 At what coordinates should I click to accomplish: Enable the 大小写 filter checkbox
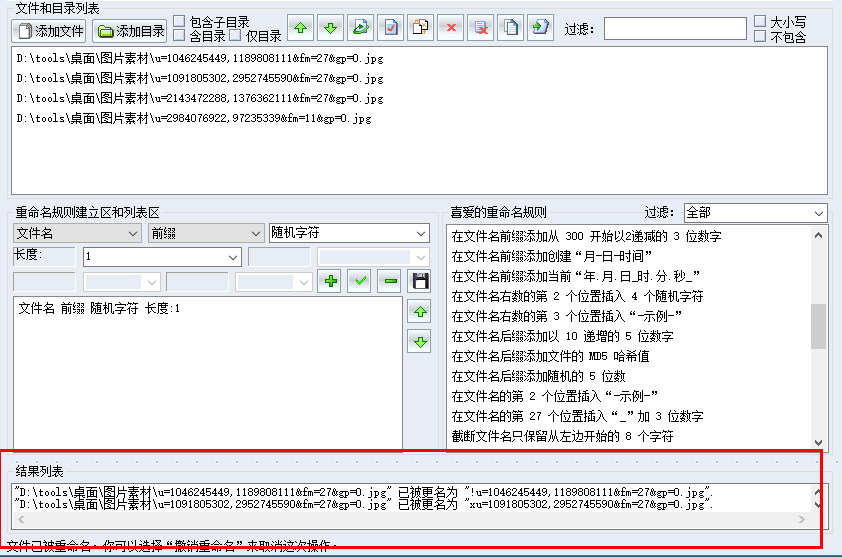(x=760, y=21)
